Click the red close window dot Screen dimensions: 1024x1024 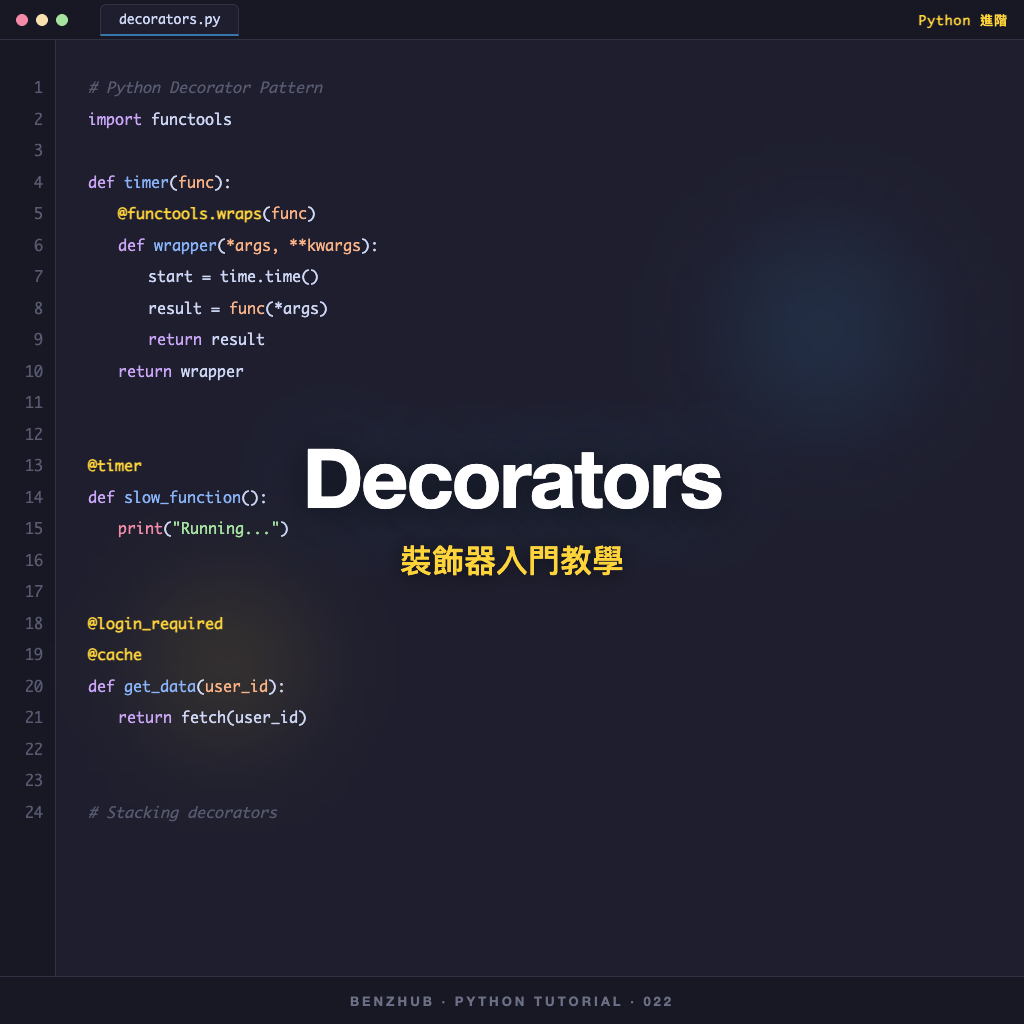click(x=22, y=20)
